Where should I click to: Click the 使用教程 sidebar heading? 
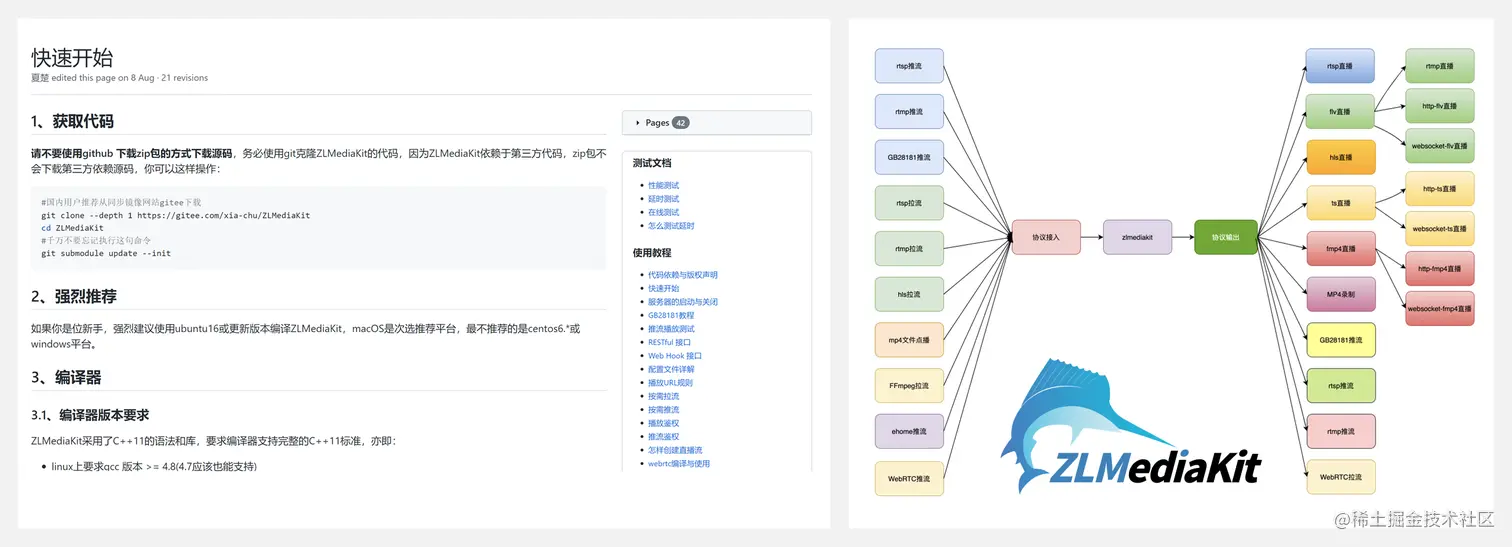coord(652,252)
